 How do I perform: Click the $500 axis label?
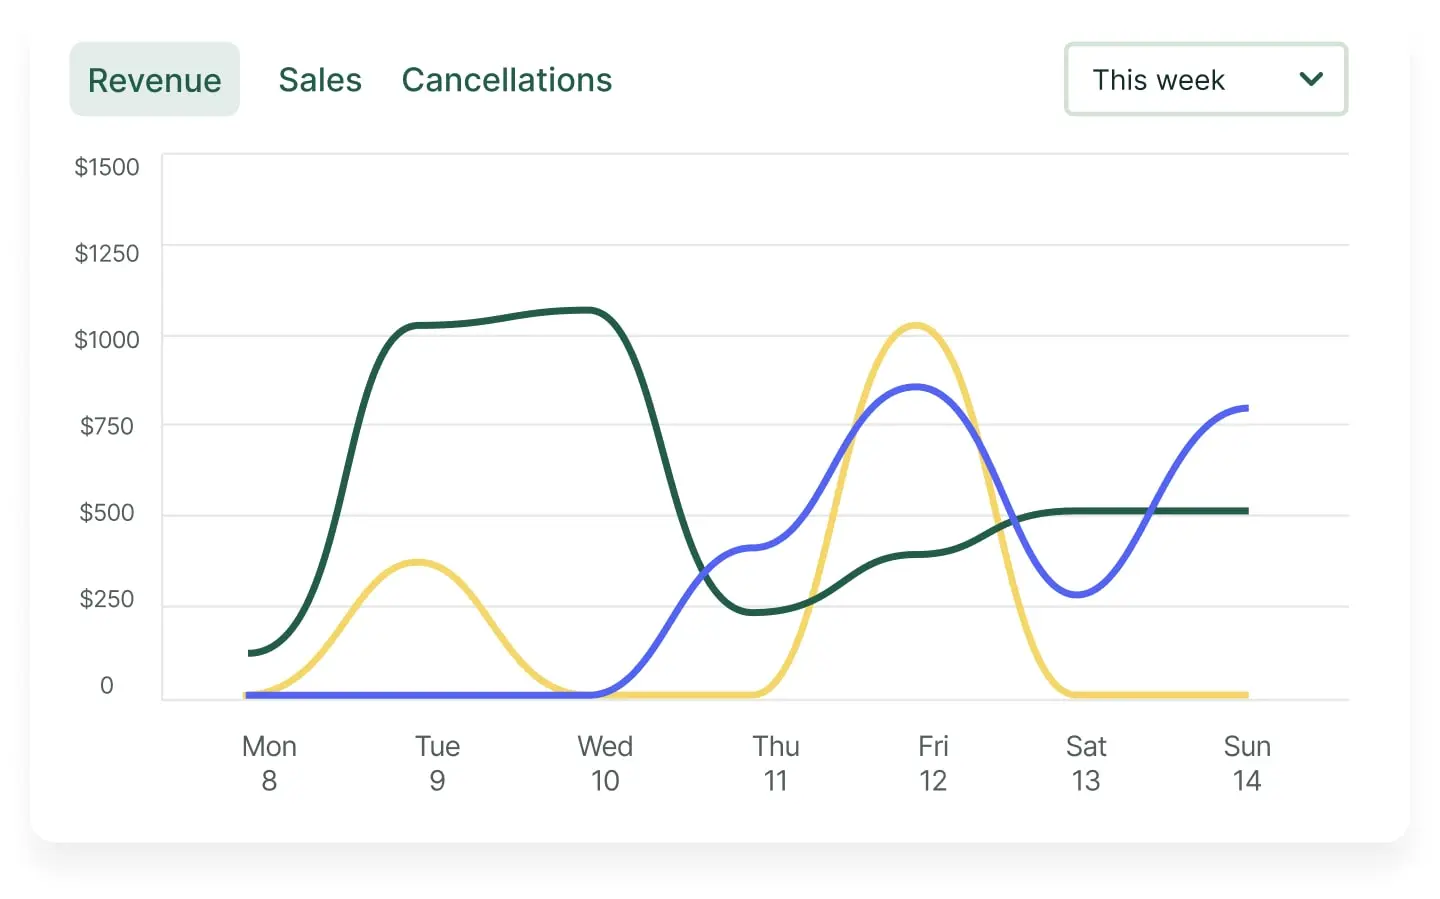pos(108,512)
